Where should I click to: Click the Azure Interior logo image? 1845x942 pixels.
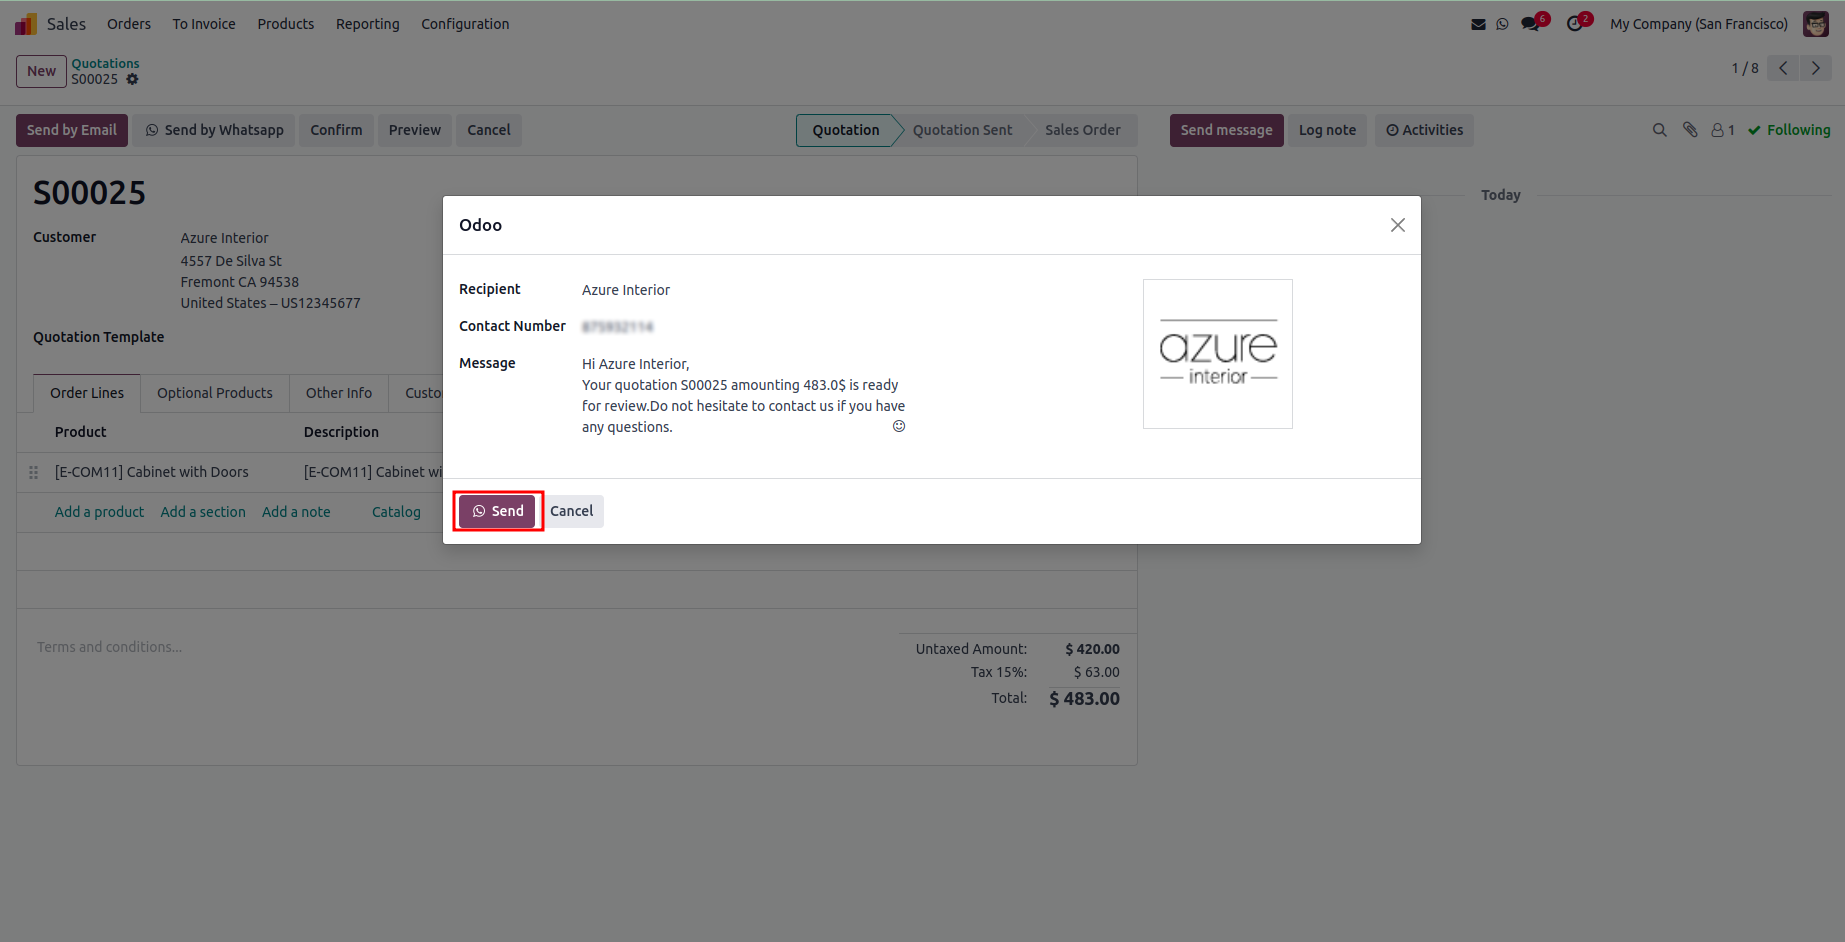coord(1217,354)
